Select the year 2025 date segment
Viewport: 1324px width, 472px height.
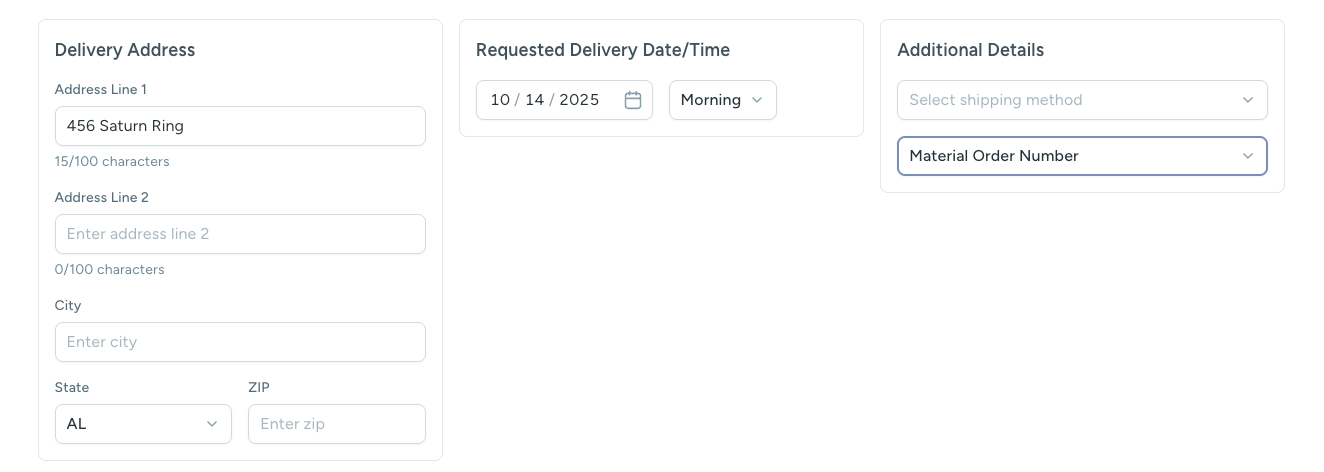[579, 100]
